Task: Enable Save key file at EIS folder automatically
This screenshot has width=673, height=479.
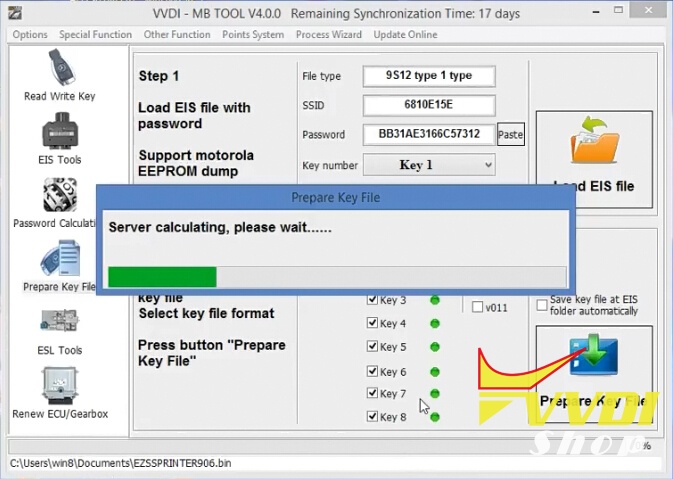Action: [x=542, y=305]
